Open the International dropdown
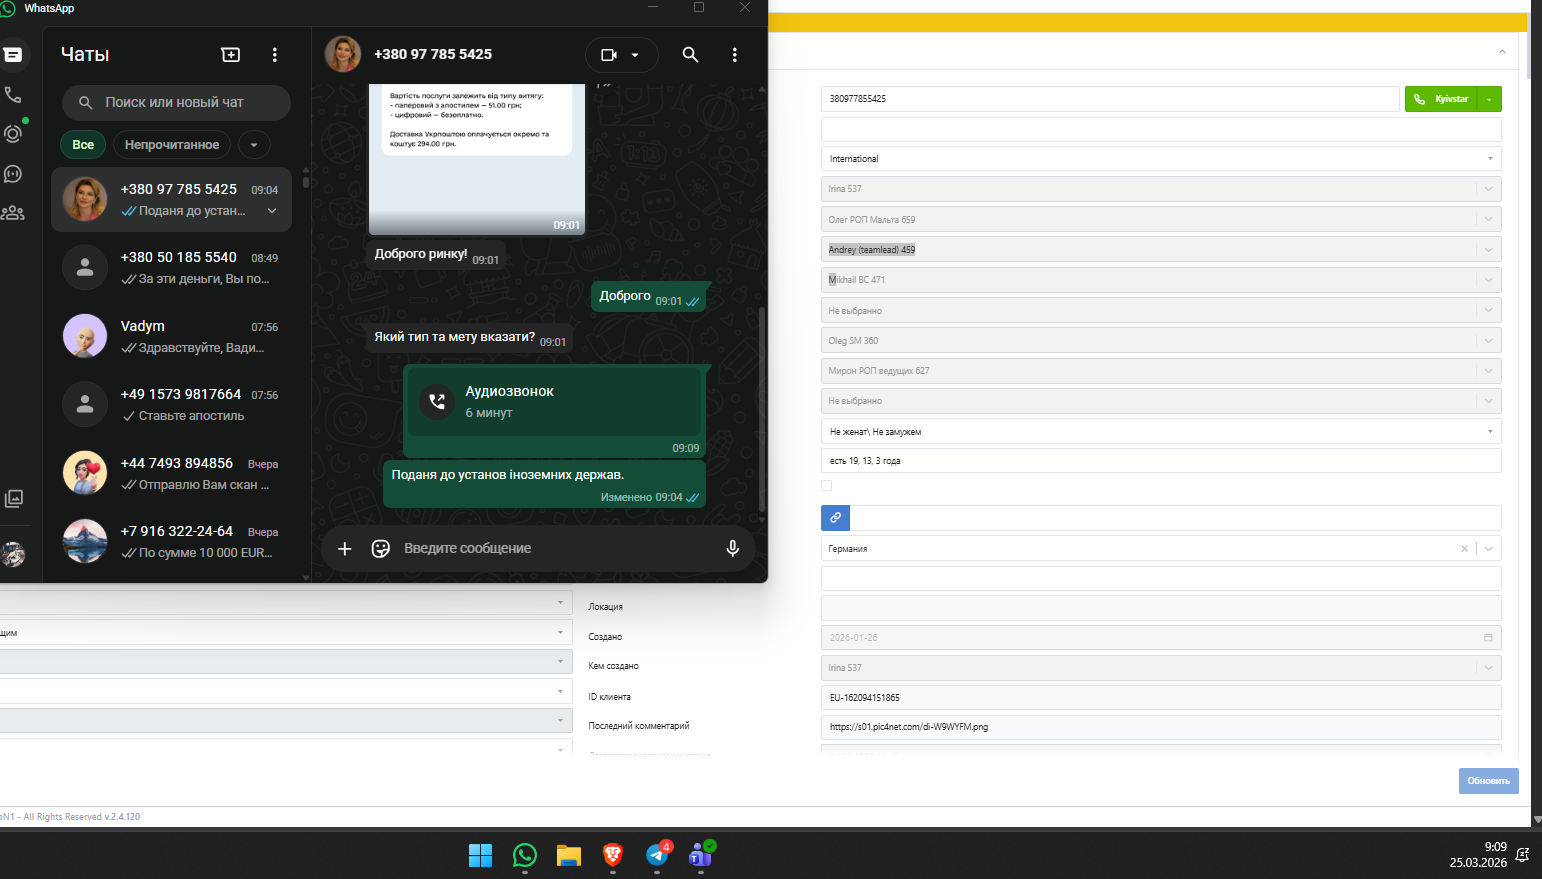 tap(1161, 159)
